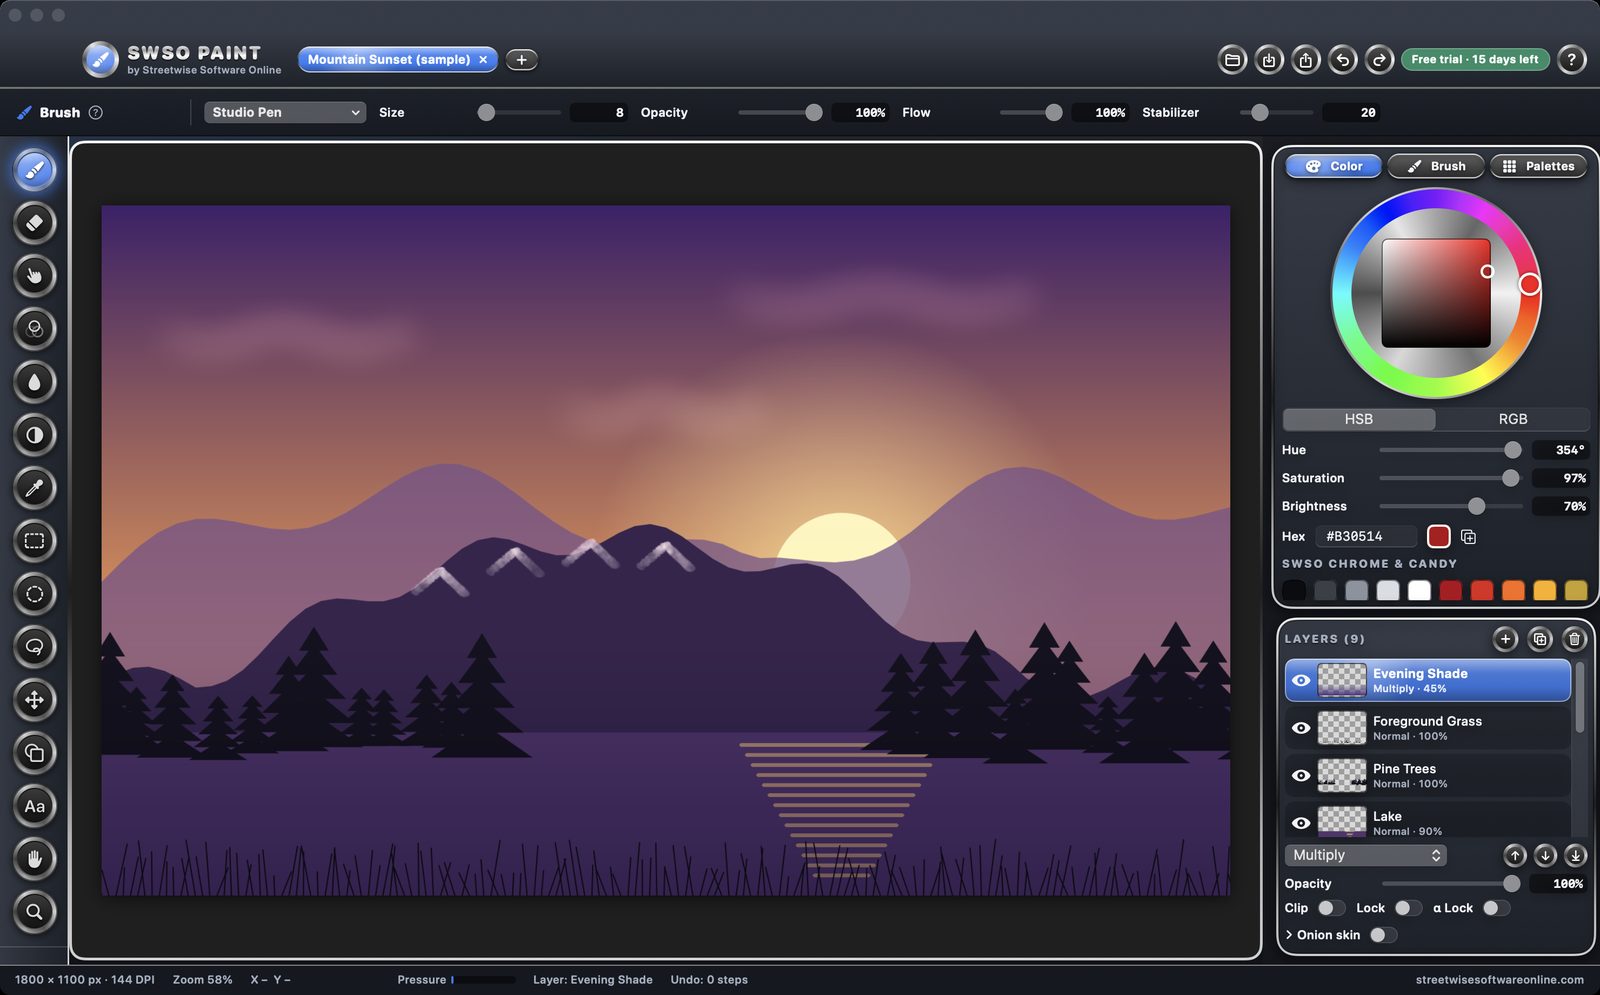Activate the Rectangular selection tool
Viewport: 1600px width, 995px height.
34,541
